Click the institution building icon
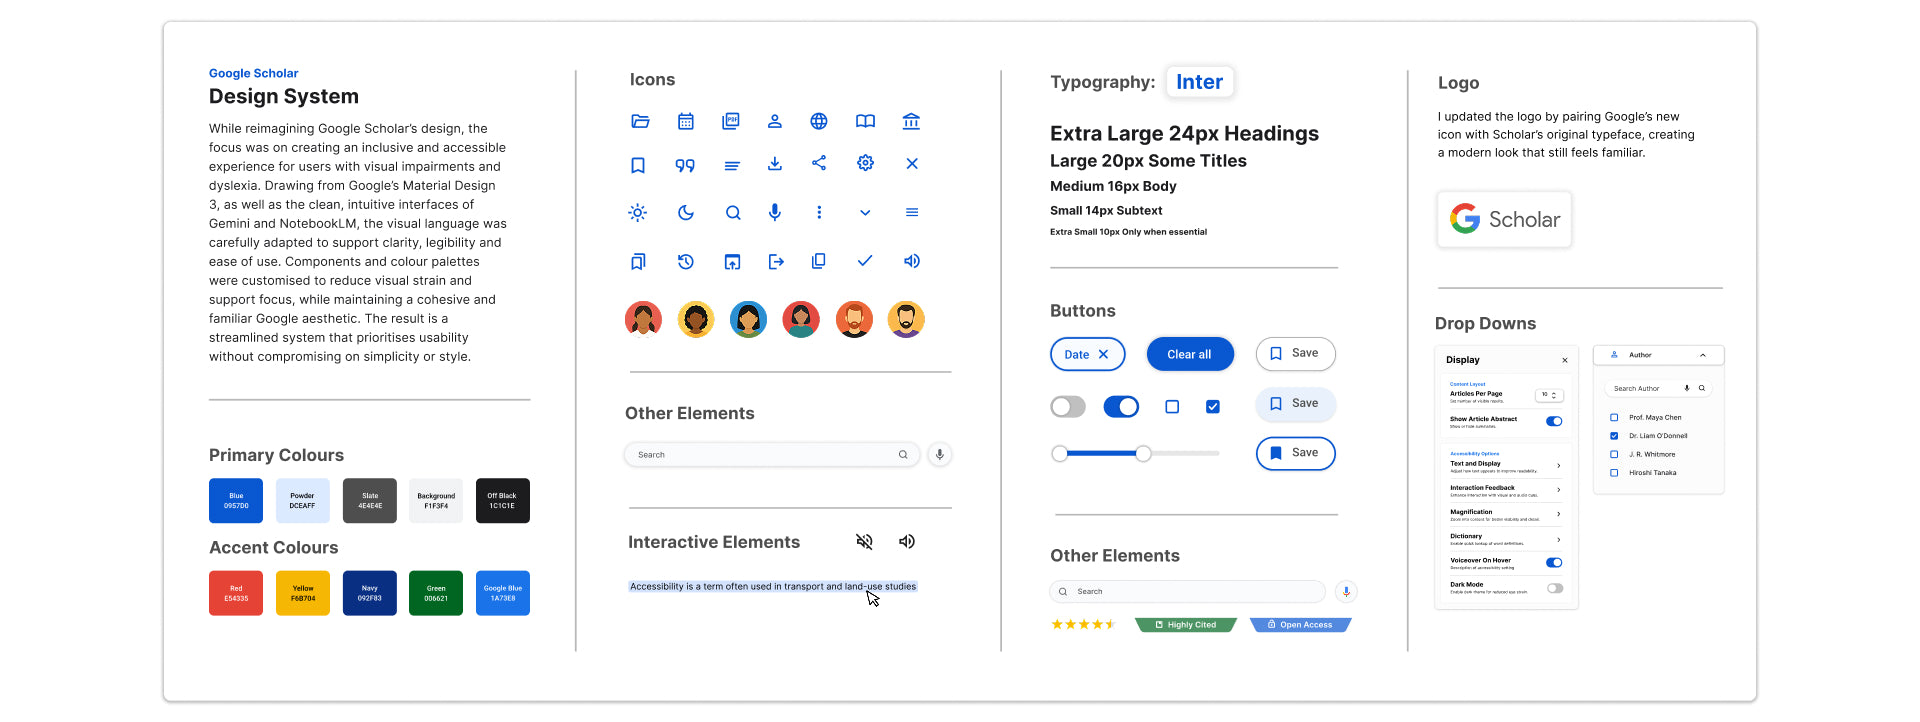Viewport: 1920px width, 722px height. (911, 121)
